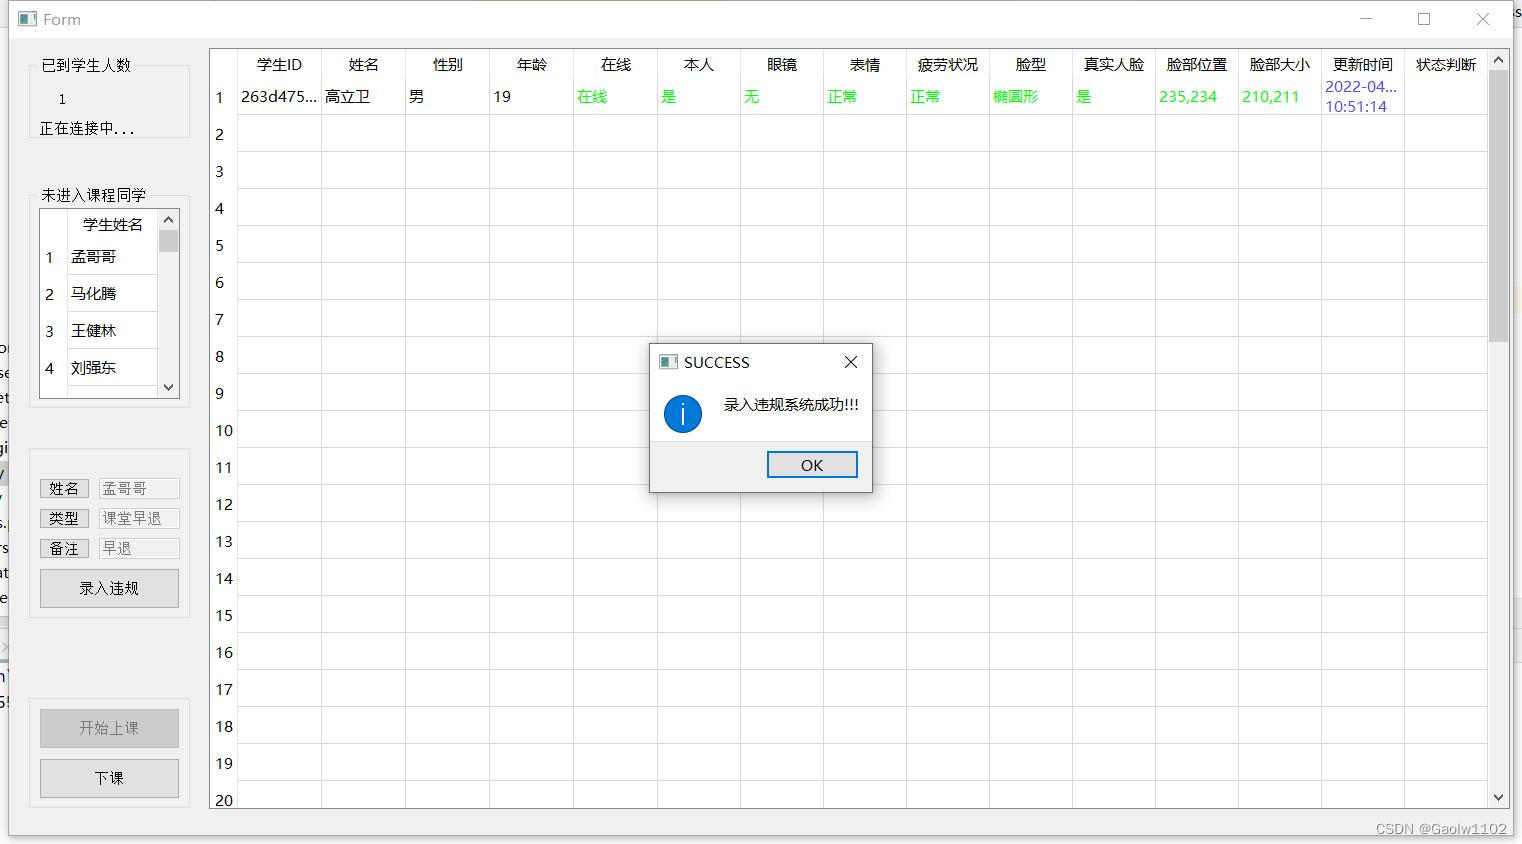Click the 备注 input field
Screen dimensions: 1522x844
(x=139, y=548)
